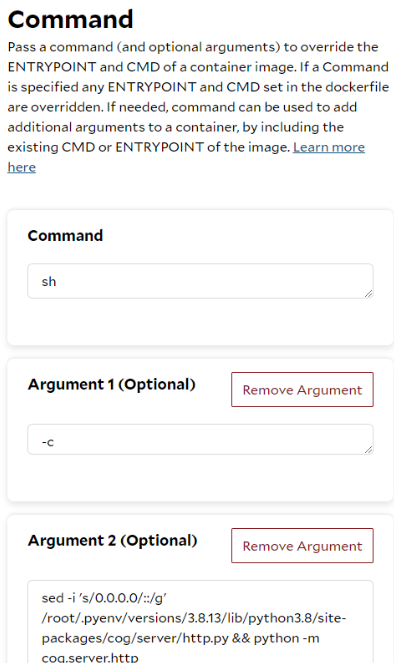Place cursor on "python -m" text
Screen dimensions: 394x672
[x=287, y=638]
